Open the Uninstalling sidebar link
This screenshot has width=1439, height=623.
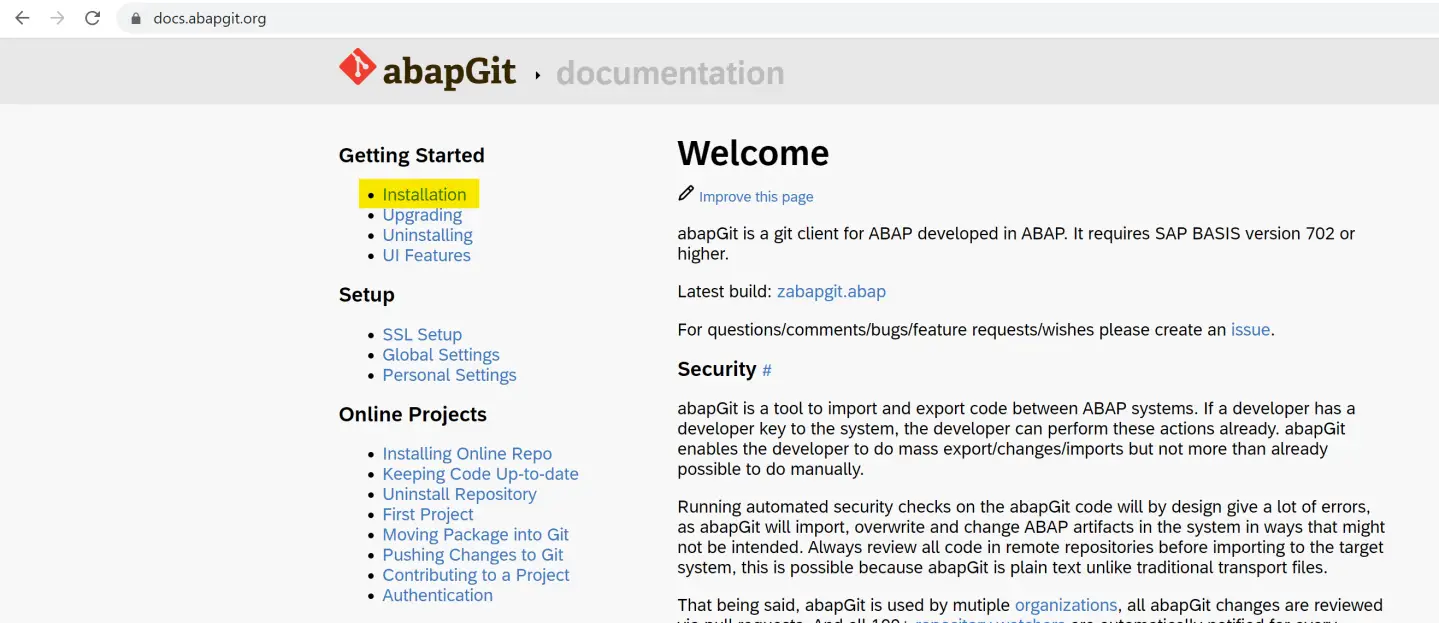[427, 235]
